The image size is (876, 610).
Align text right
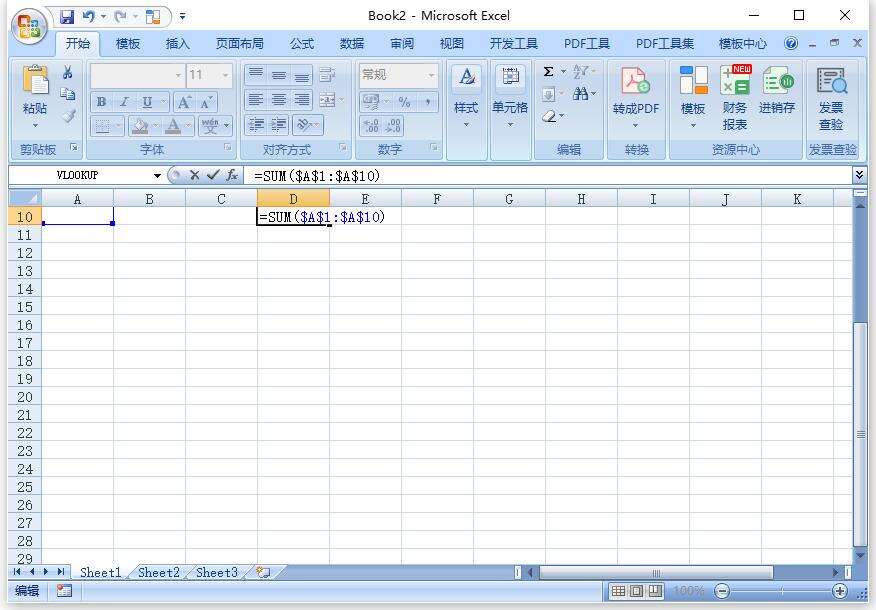point(302,100)
